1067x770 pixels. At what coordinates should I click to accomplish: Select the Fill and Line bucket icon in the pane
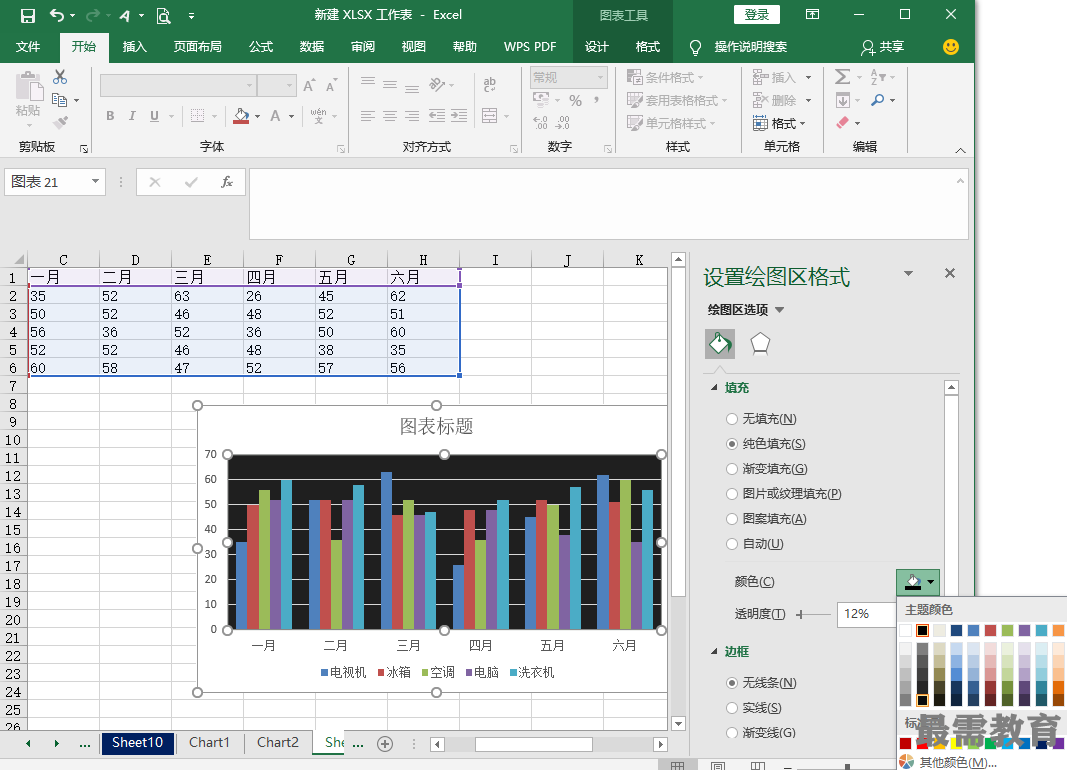coord(720,344)
